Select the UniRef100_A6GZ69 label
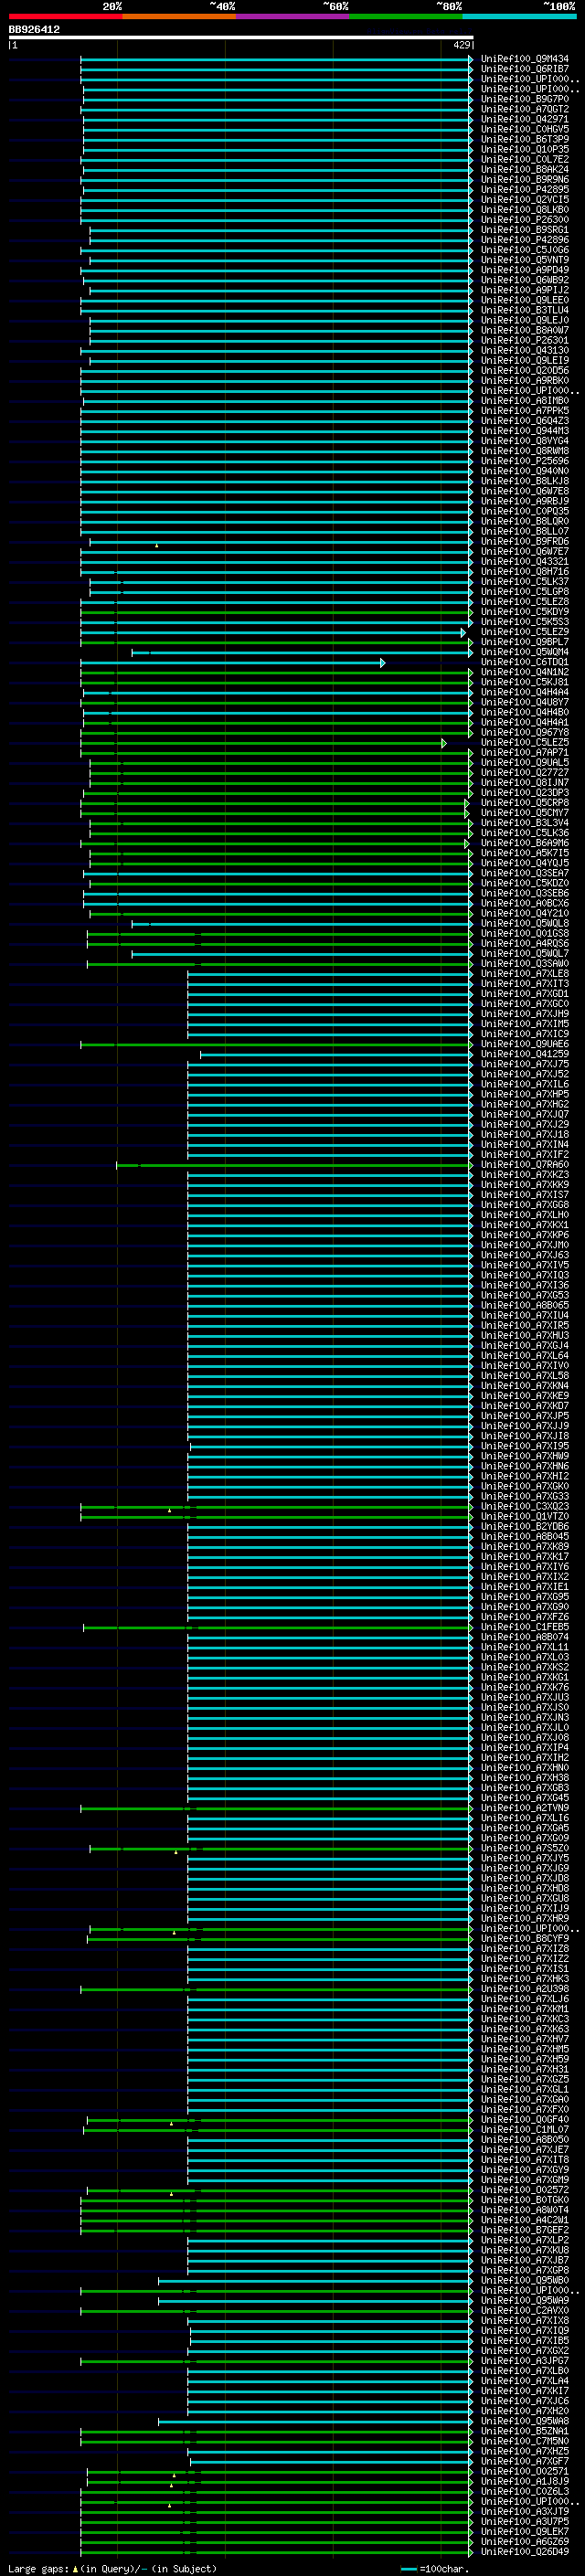This screenshot has width=585, height=2576. click(x=525, y=2542)
